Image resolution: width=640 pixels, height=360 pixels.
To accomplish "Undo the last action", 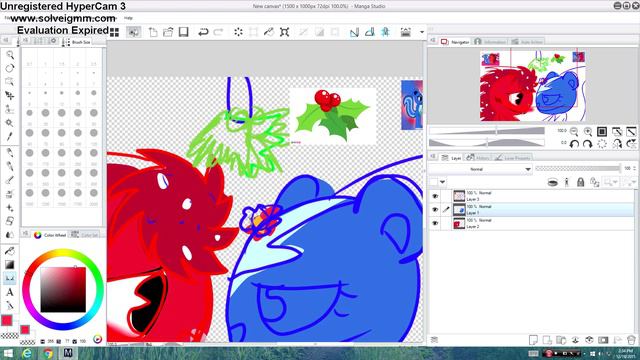I will [x=203, y=32].
